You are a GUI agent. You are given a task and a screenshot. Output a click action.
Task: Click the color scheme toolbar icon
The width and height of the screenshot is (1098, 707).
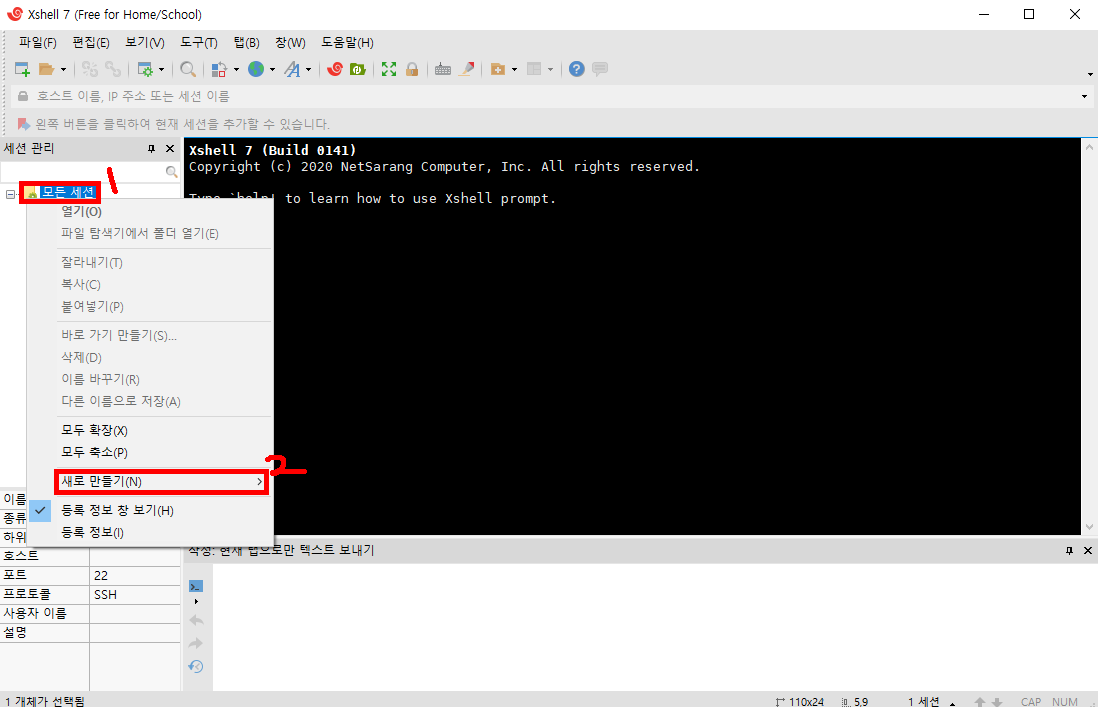(219, 69)
